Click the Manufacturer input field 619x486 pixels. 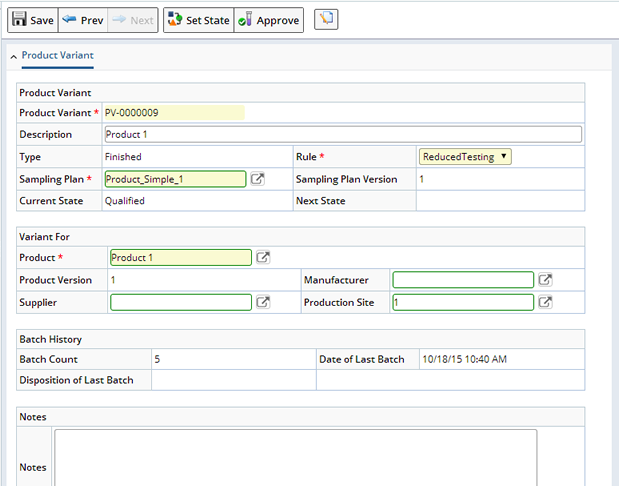point(463,280)
